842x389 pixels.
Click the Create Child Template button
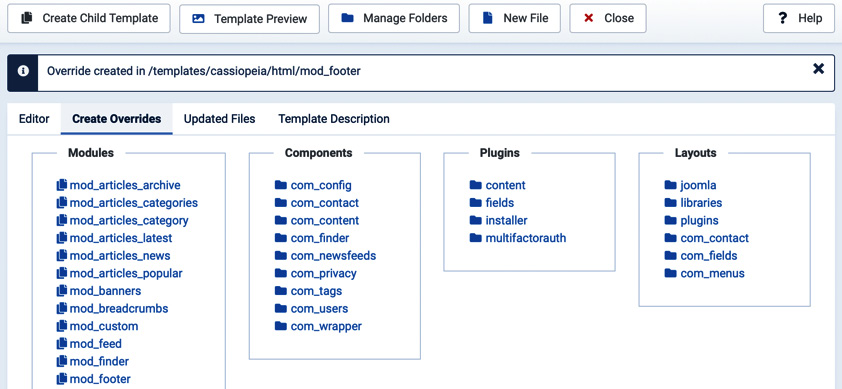pos(89,18)
